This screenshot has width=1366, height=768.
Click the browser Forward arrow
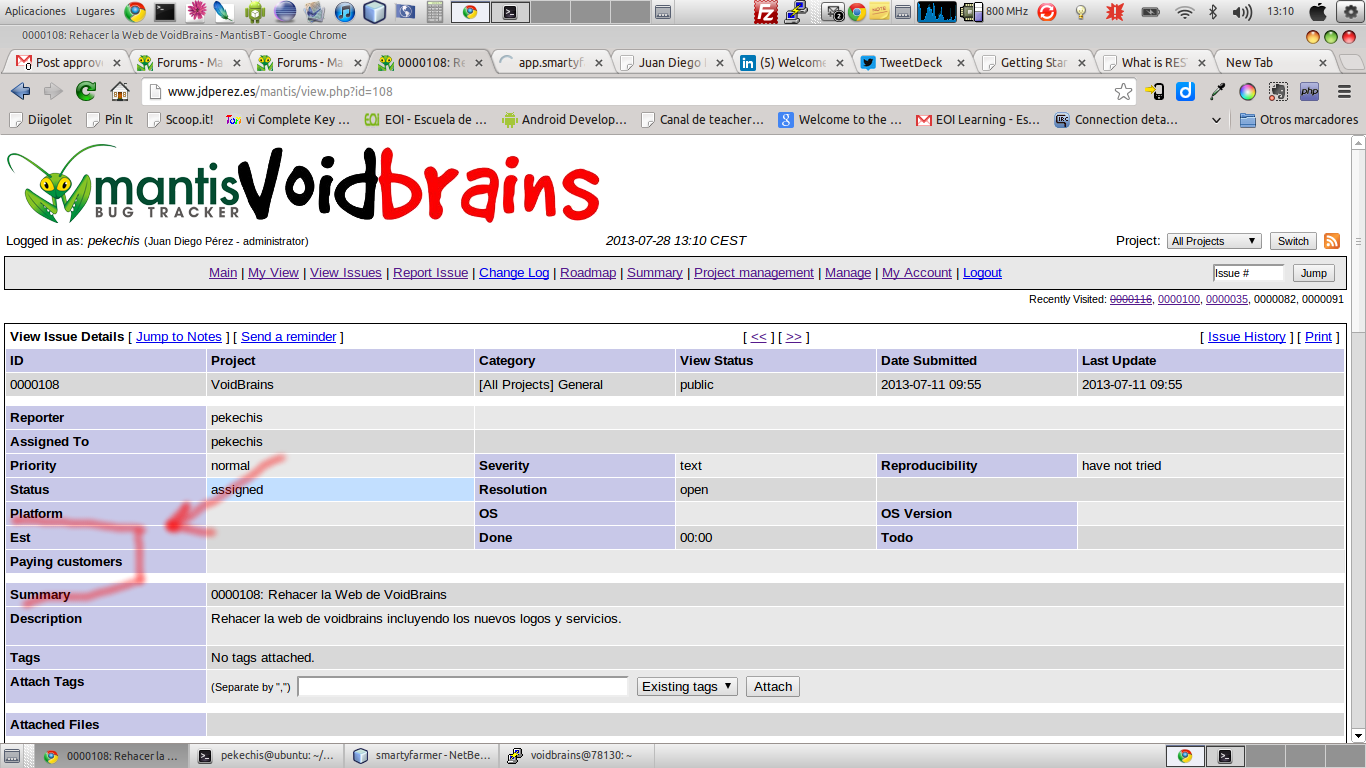coord(53,91)
